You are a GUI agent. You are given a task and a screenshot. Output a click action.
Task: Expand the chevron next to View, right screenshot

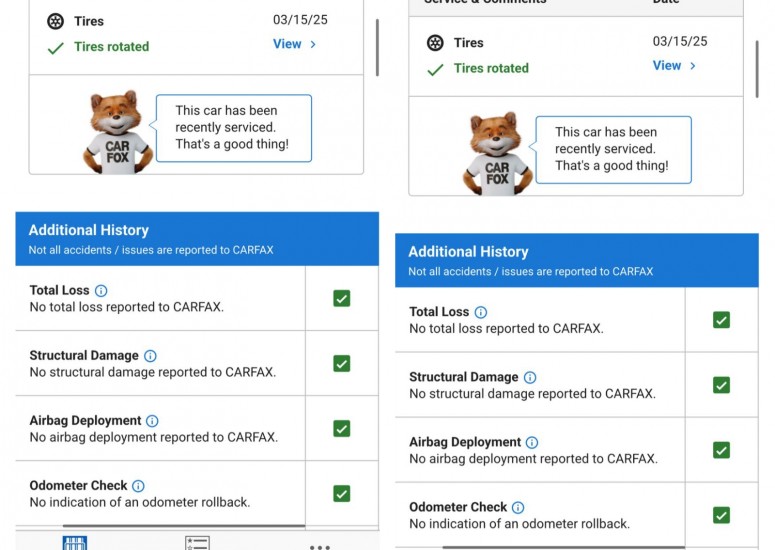(692, 66)
